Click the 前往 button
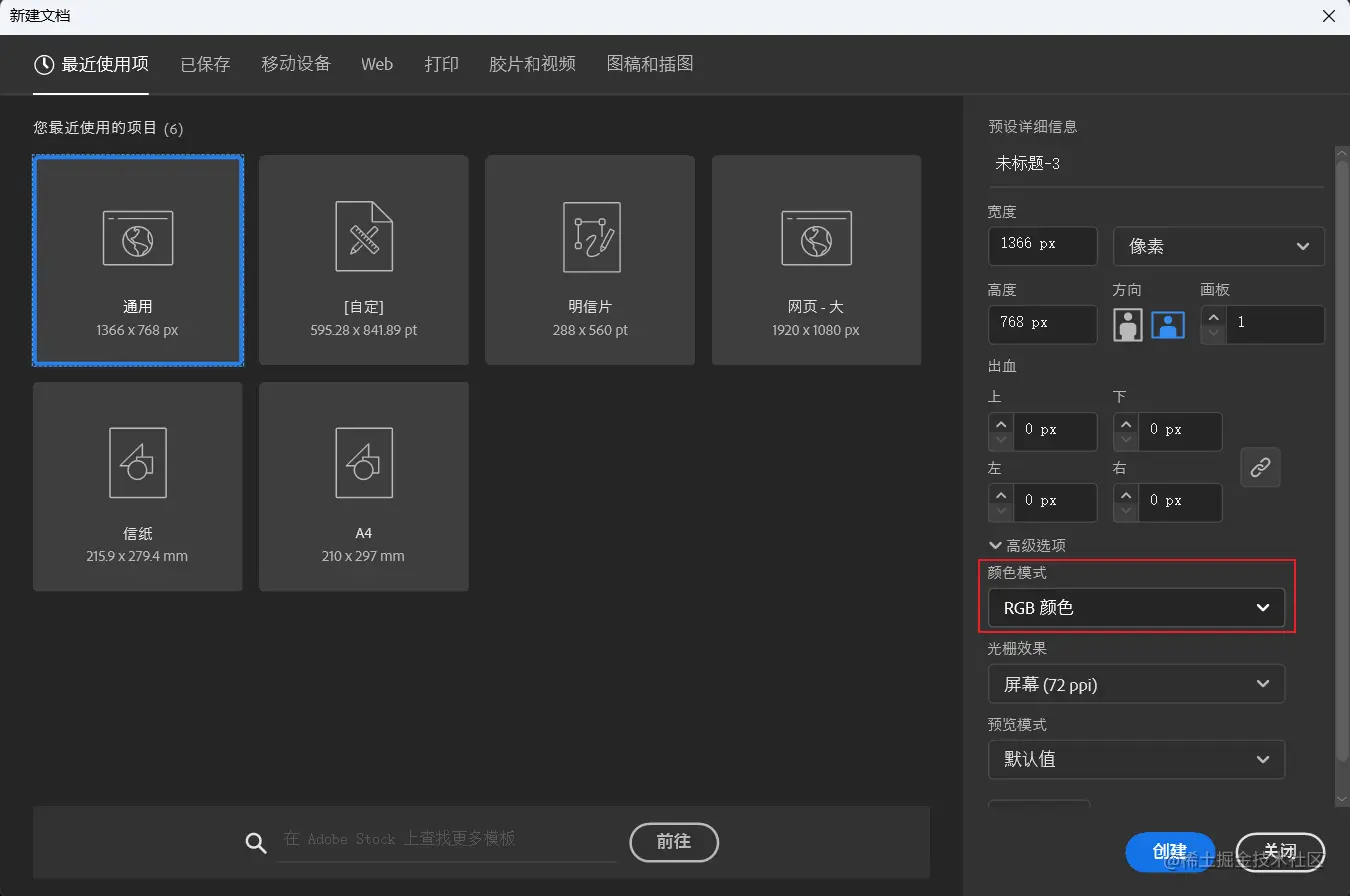Screen dimensions: 1350x896 673,842
